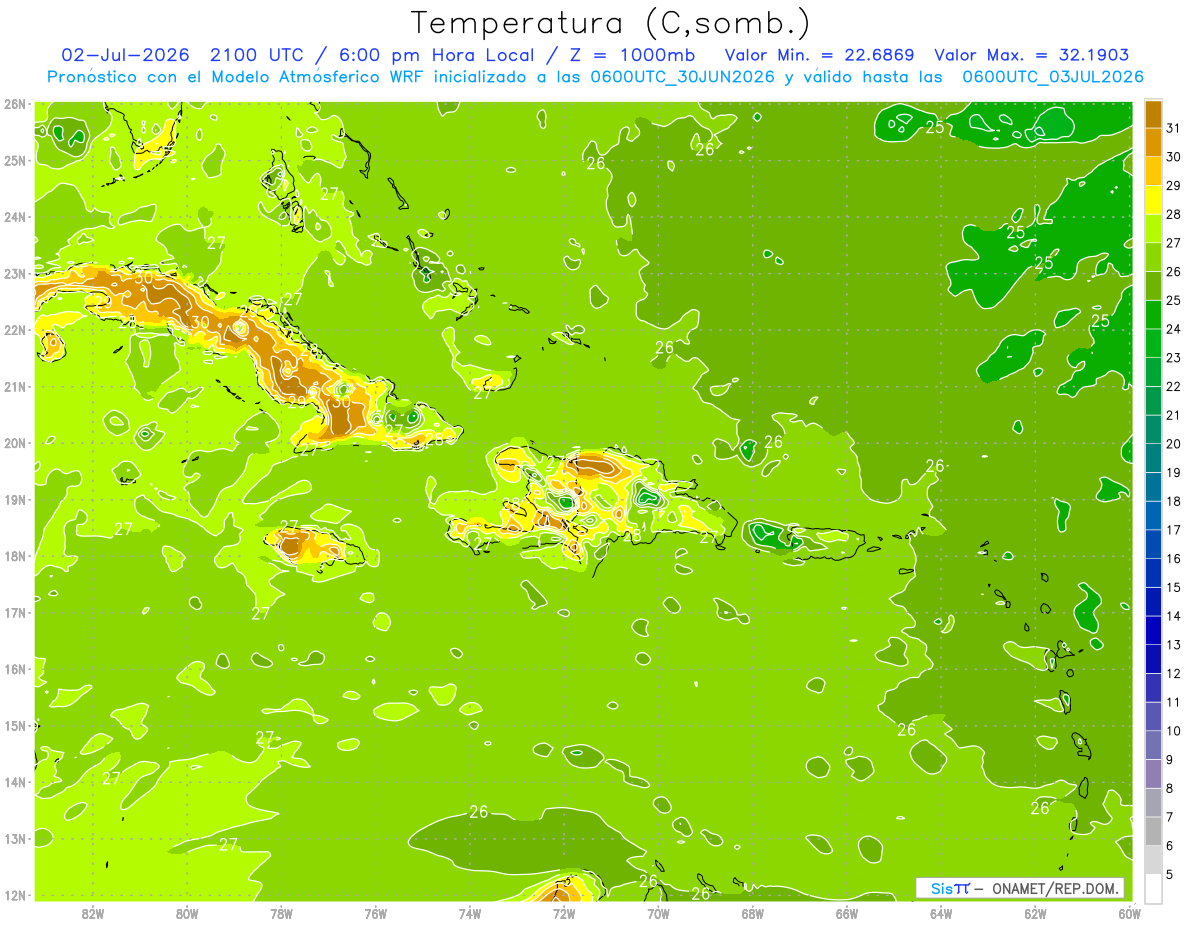Image resolution: width=1200 pixels, height=927 pixels.
Task: Click the colorbar scale label '18'
Action: point(1173,501)
